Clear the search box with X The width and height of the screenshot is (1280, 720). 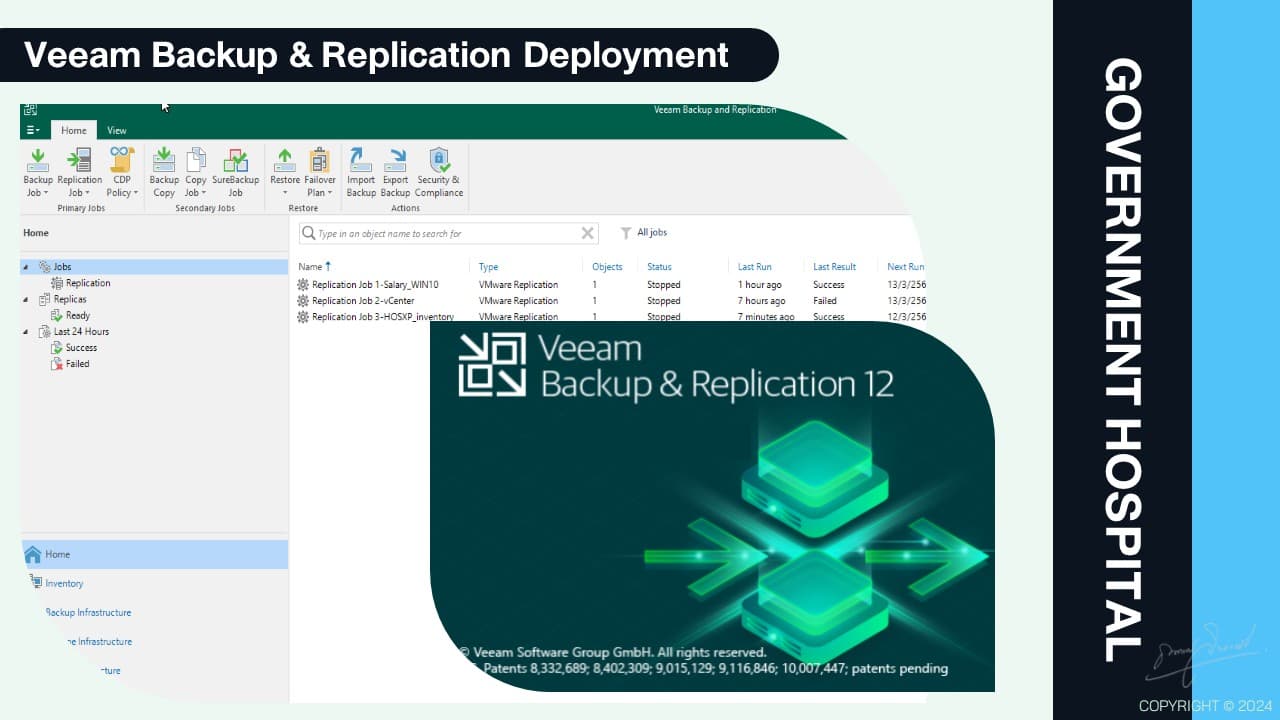587,233
